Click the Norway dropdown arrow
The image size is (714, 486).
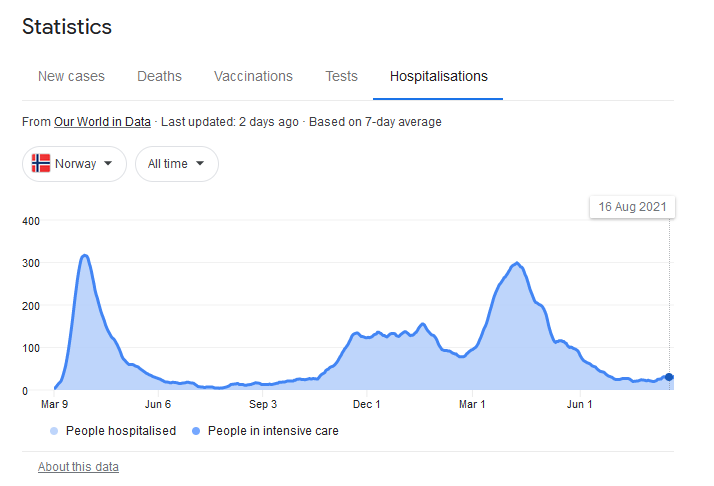point(108,164)
